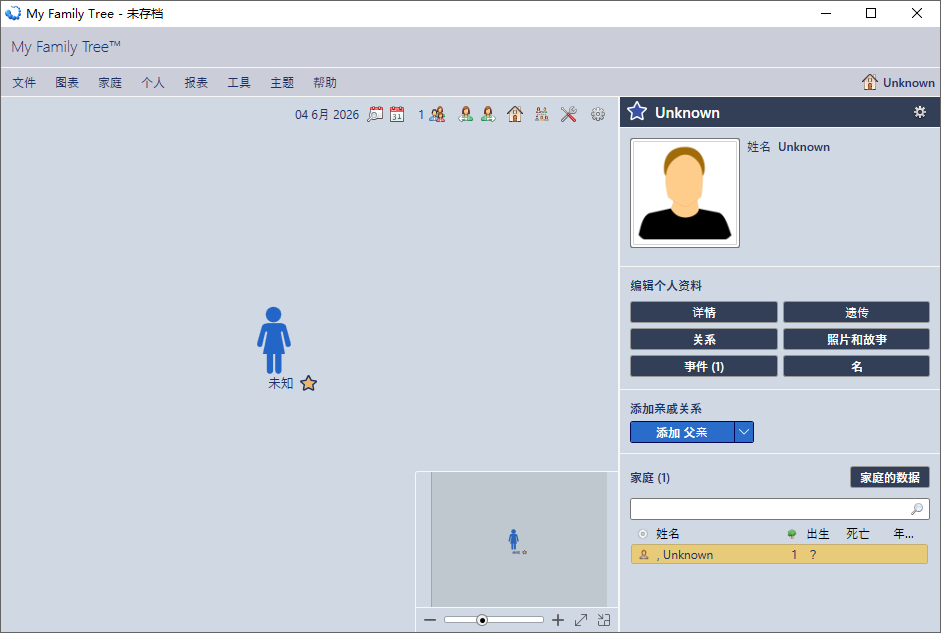The image size is (941, 633).
Task: Click the search magnifier in family filter
Action: pos(917,509)
